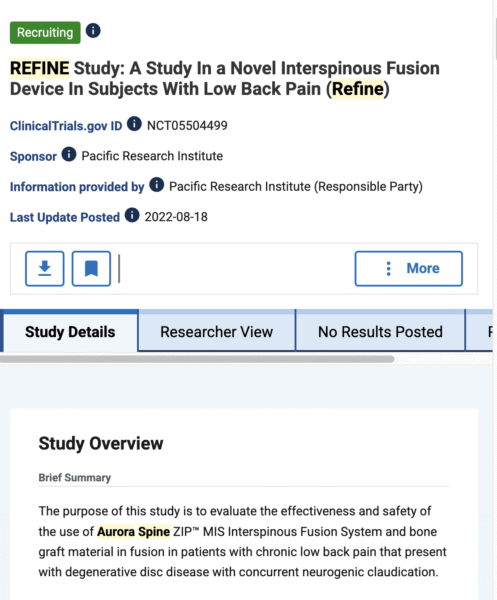The height and width of the screenshot is (600, 497).
Task: Select the partially visible tab at right edge
Action: click(x=479, y=332)
